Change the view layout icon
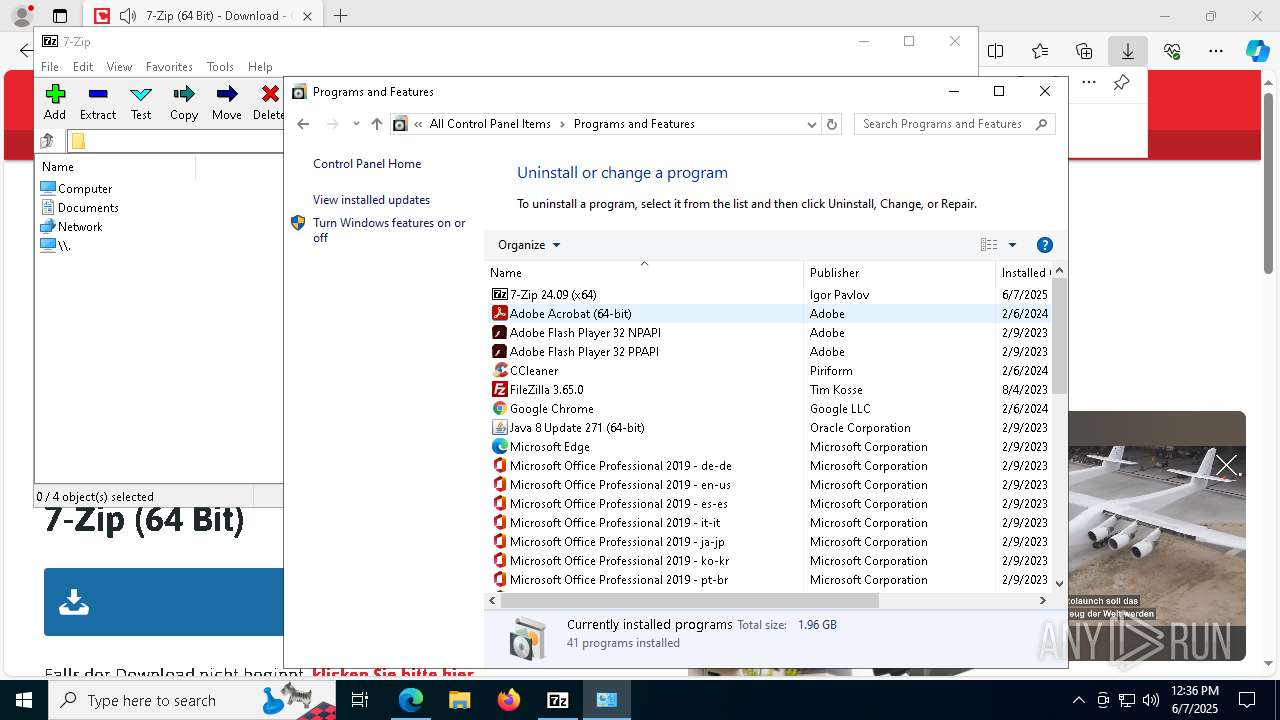Screen dimensions: 1280x720 click(989, 245)
